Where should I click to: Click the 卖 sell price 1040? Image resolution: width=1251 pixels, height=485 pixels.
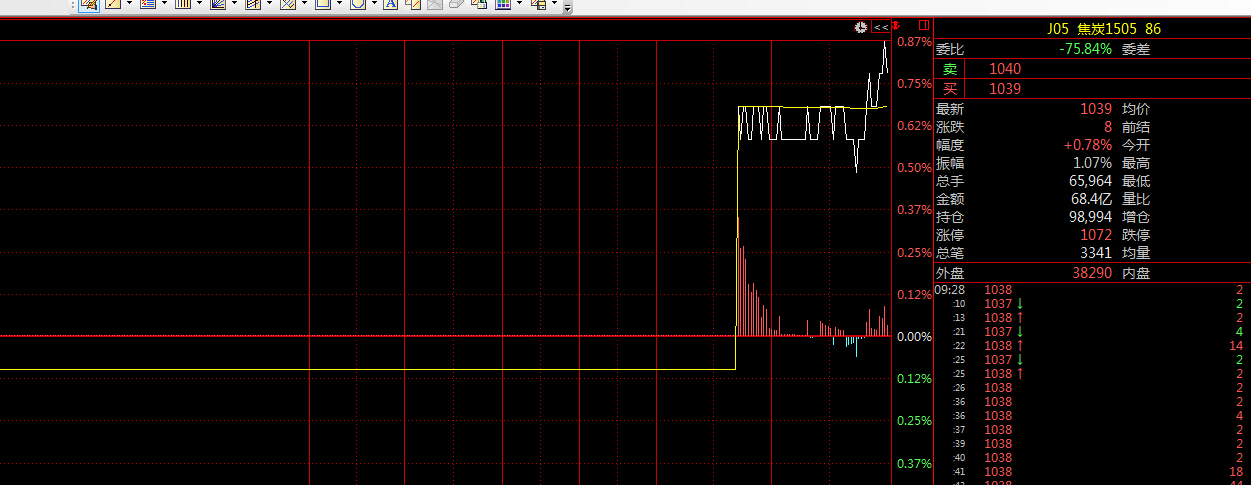pyautogui.click(x=1005, y=69)
